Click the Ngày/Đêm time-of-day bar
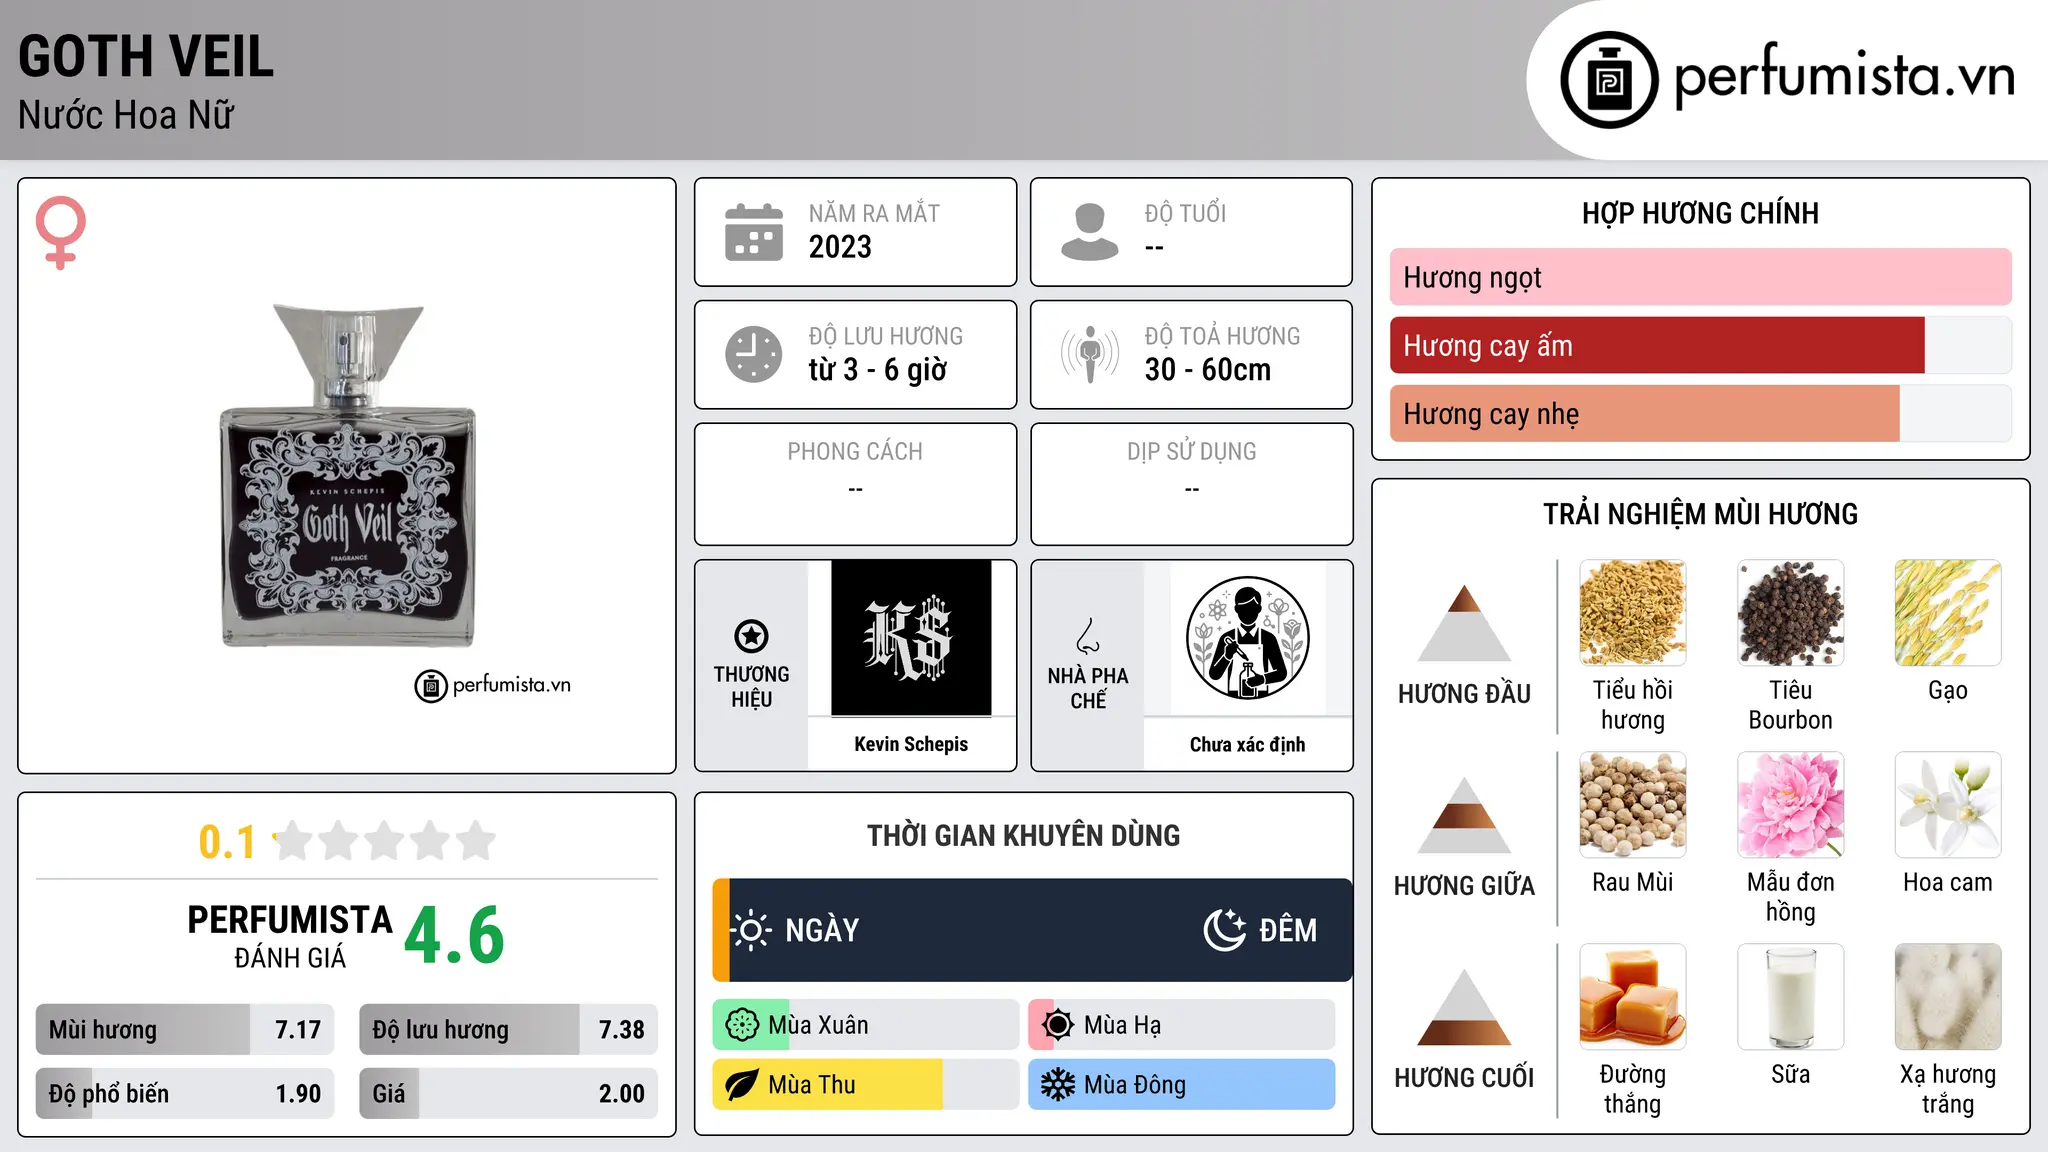Screen dimensions: 2048x1152 click(x=1032, y=930)
